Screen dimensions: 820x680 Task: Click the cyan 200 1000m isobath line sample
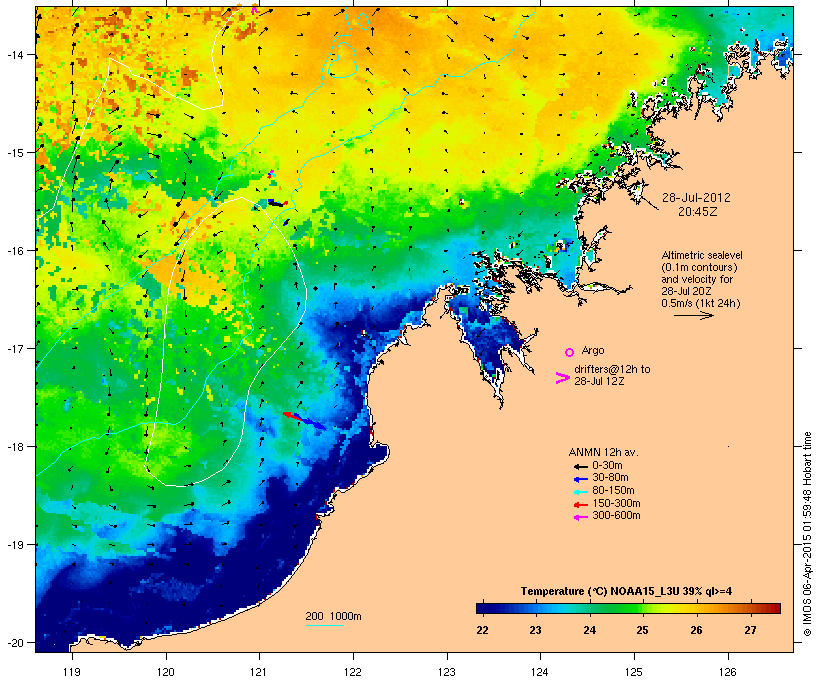(324, 625)
